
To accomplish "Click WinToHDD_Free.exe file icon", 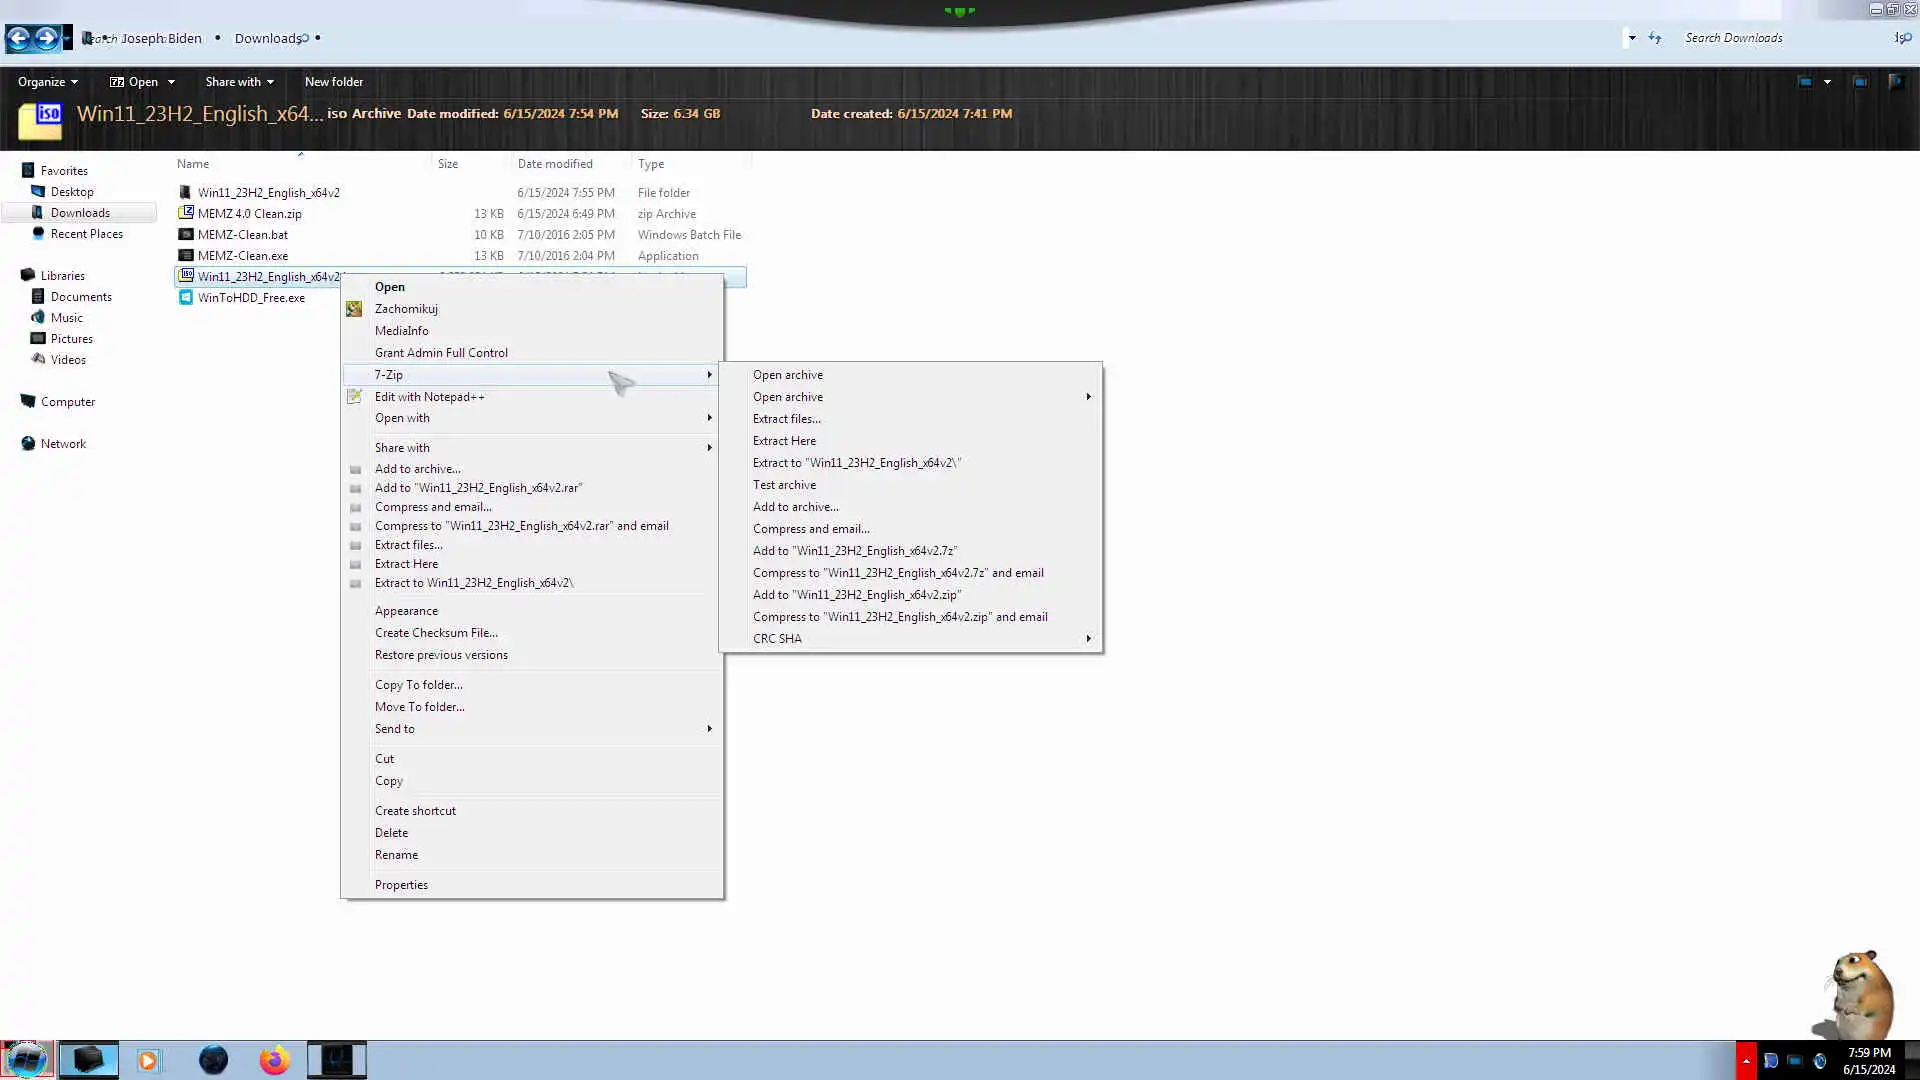I will 186,297.
